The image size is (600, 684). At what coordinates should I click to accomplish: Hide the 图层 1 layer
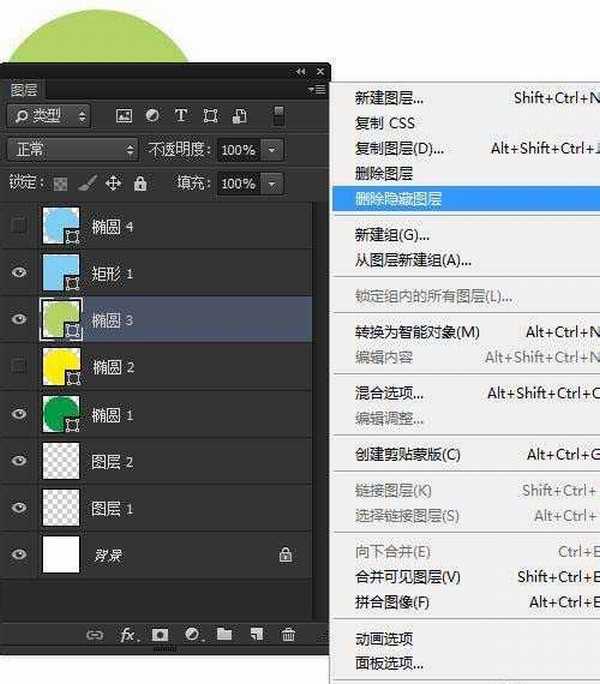click(x=19, y=508)
